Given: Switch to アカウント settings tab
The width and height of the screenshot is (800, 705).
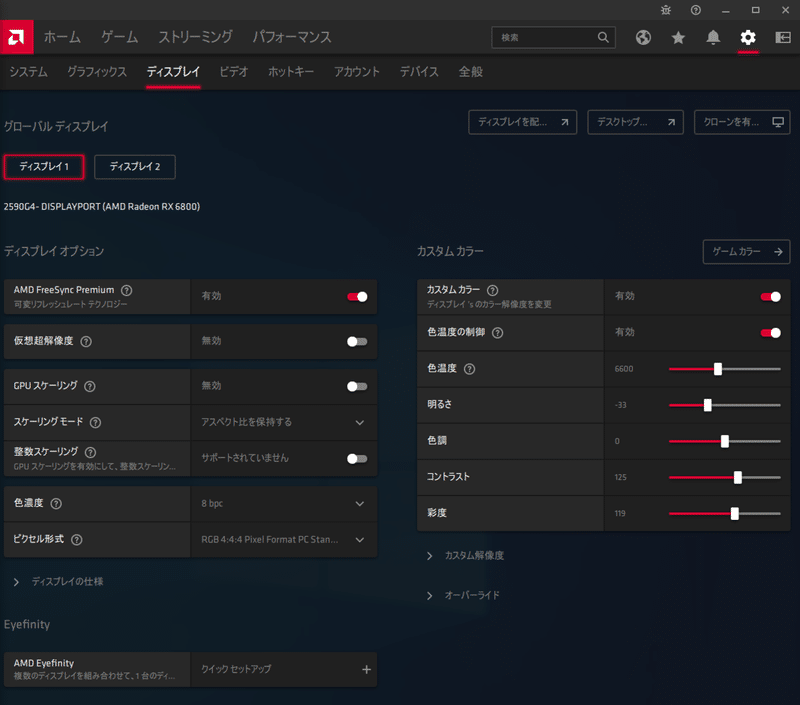Looking at the screenshot, I should point(357,72).
